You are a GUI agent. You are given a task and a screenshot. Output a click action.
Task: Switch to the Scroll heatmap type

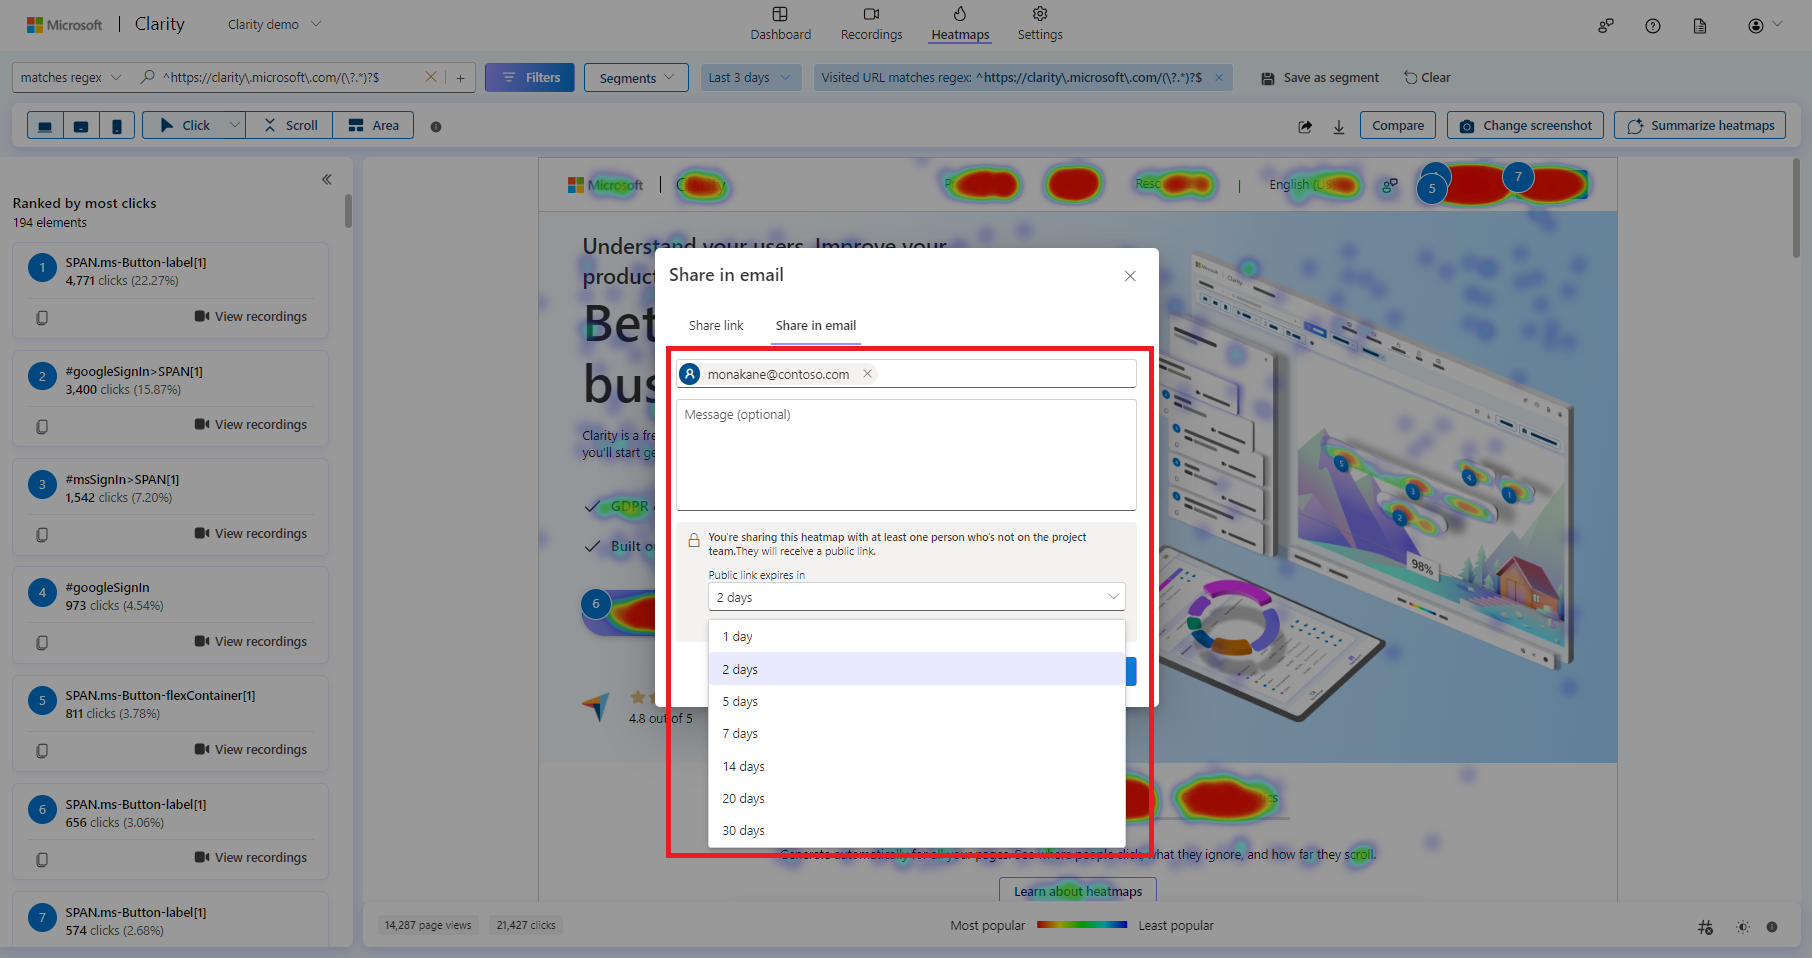coord(290,125)
